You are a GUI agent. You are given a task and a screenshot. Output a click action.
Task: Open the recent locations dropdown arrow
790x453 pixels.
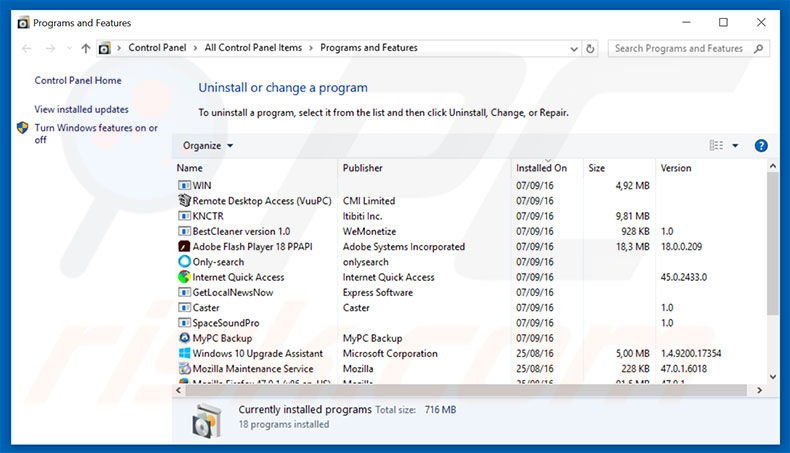point(69,48)
